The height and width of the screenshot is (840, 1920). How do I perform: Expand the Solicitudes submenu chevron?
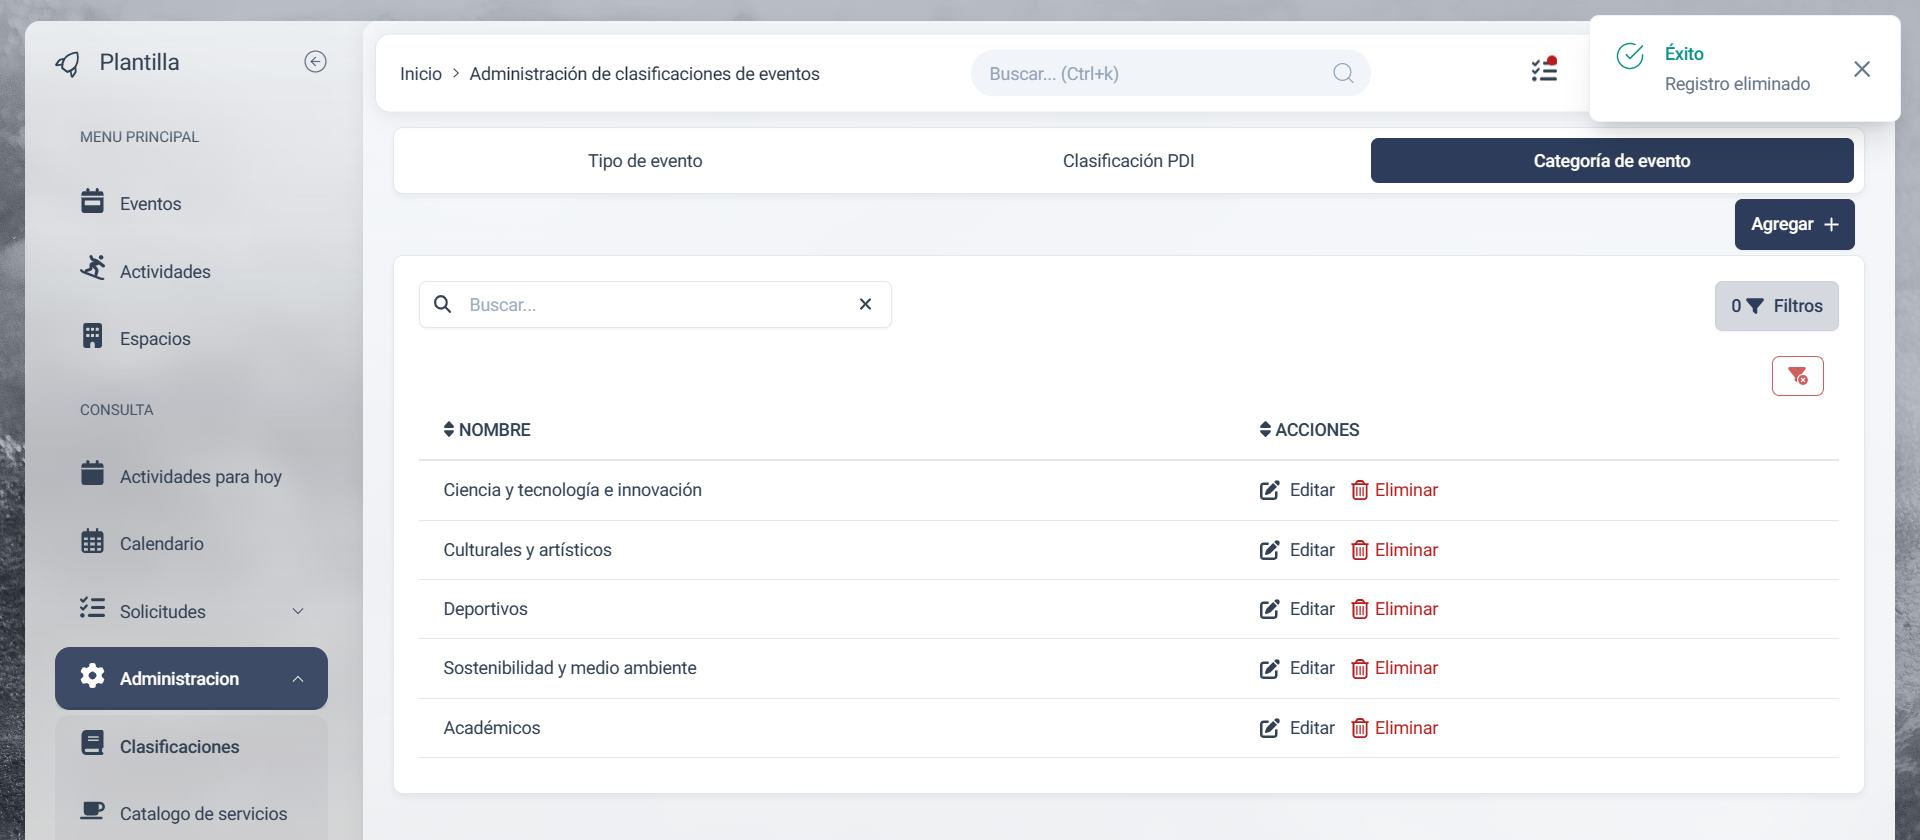(298, 611)
